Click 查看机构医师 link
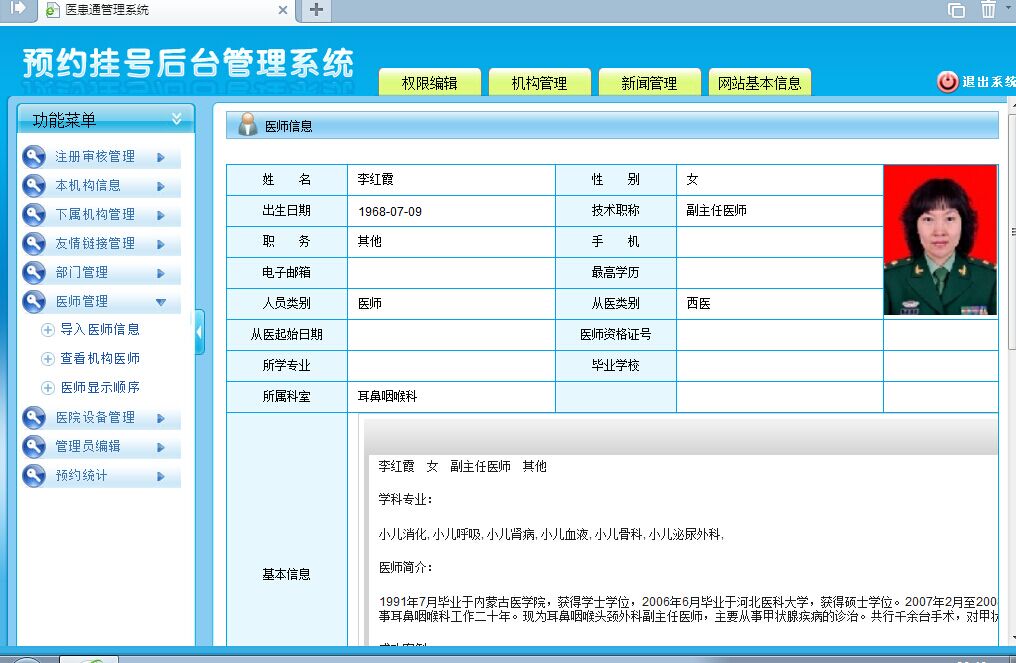The height and width of the screenshot is (663, 1016). [x=100, y=358]
